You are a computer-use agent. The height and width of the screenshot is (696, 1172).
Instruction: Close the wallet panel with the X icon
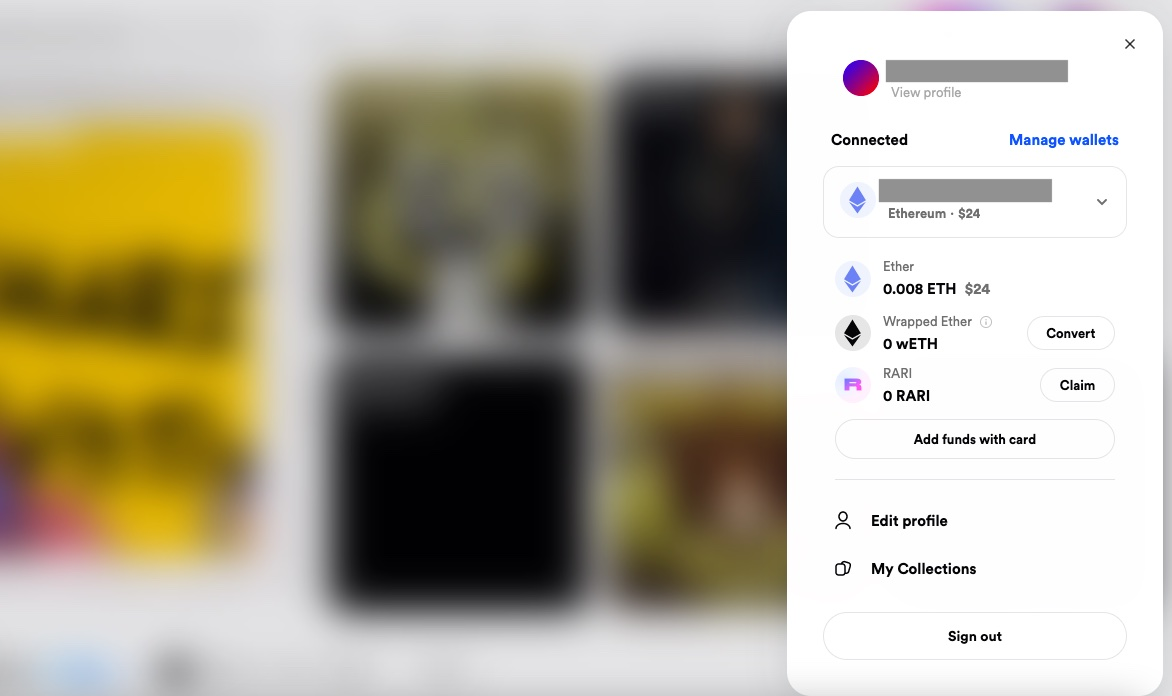(x=1129, y=44)
